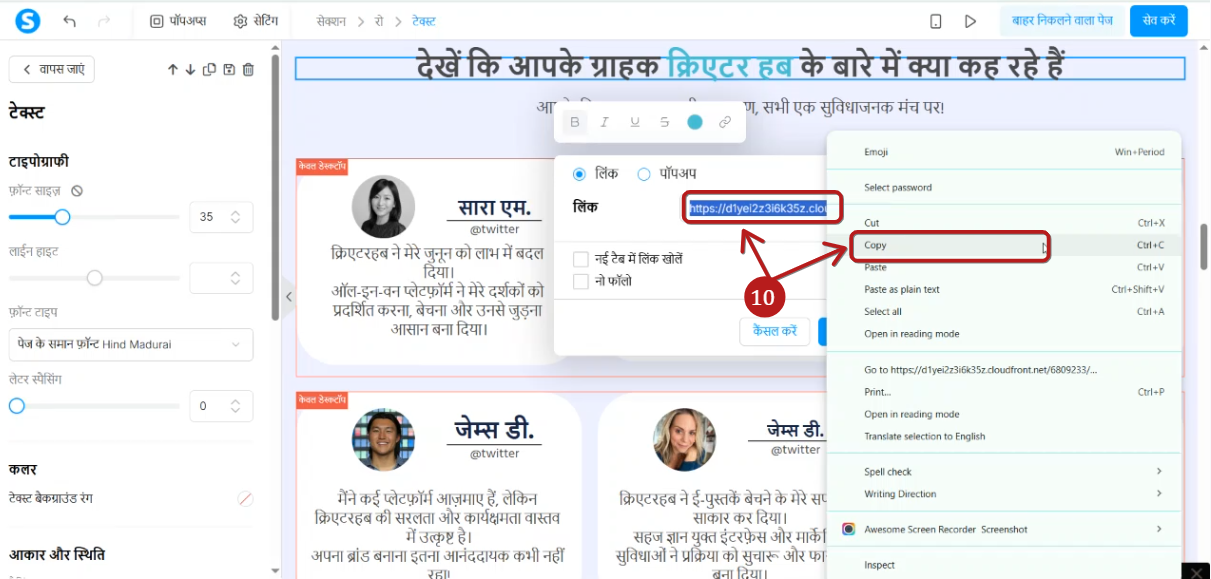Click the play preview icon
The height and width of the screenshot is (579, 1211).
pyautogui.click(x=970, y=21)
